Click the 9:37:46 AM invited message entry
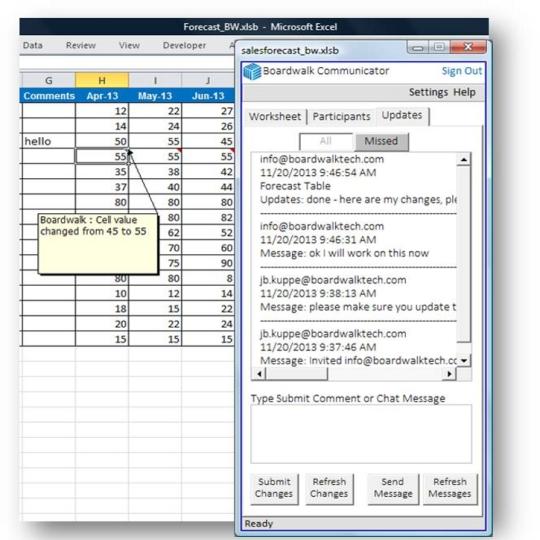This screenshot has width=540, height=540. [358, 347]
